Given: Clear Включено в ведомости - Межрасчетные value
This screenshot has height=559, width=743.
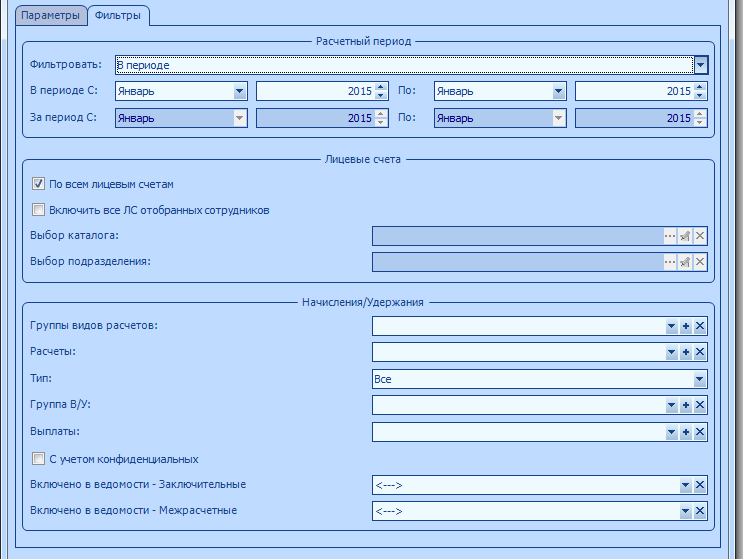Looking at the screenshot, I should pyautogui.click(x=700, y=511).
